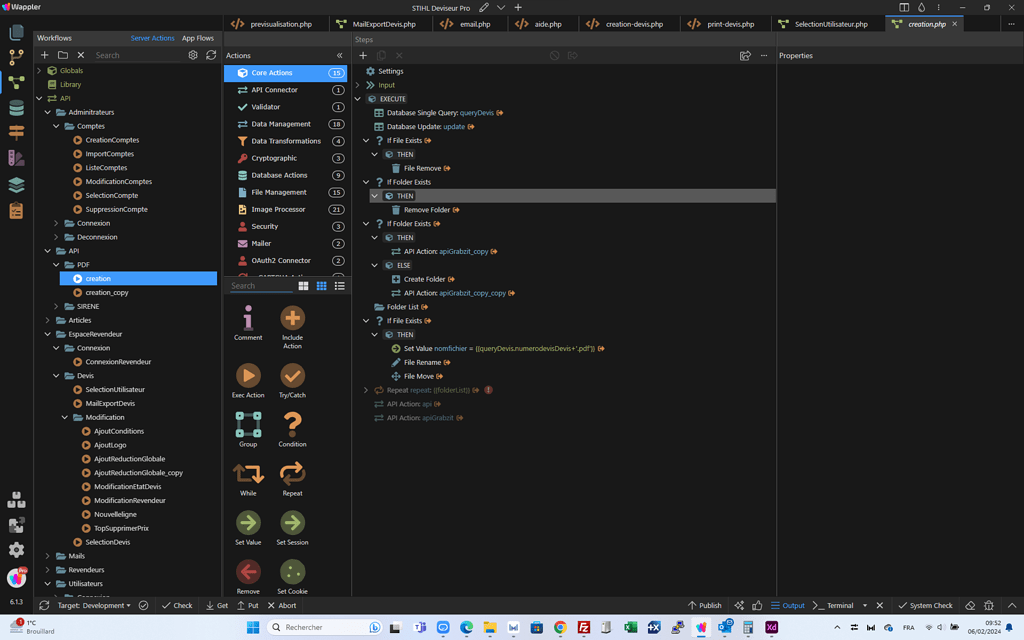Switch actions palette to list view
The width and height of the screenshot is (1024, 640).
[339, 286]
